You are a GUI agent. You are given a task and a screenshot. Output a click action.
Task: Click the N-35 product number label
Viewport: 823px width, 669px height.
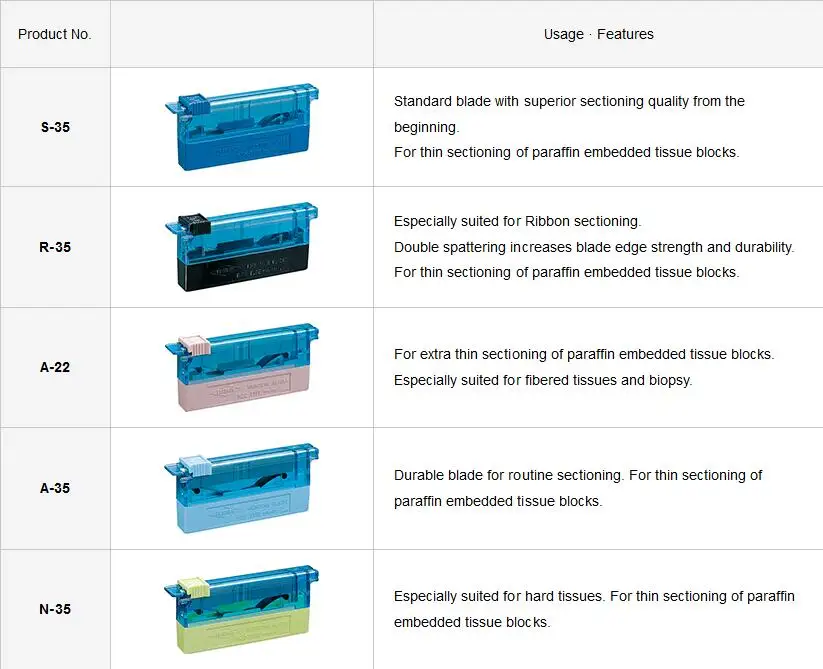(x=55, y=609)
